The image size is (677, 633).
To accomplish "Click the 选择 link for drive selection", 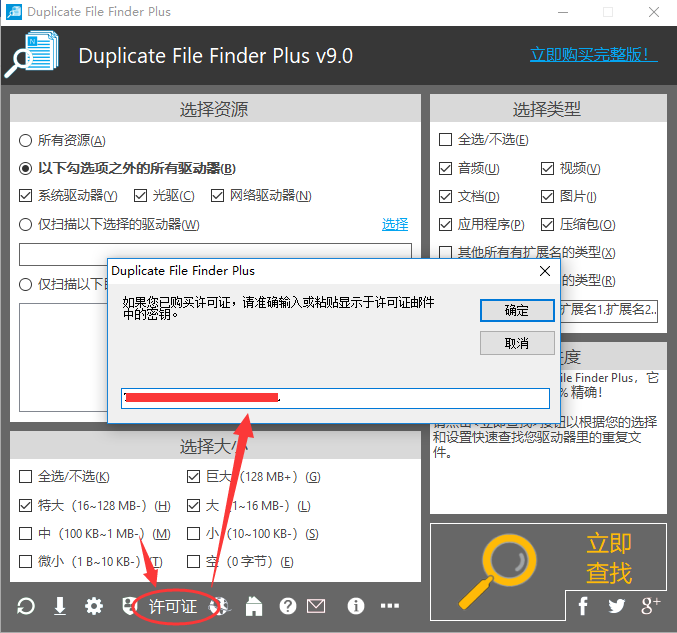I will coord(395,224).
